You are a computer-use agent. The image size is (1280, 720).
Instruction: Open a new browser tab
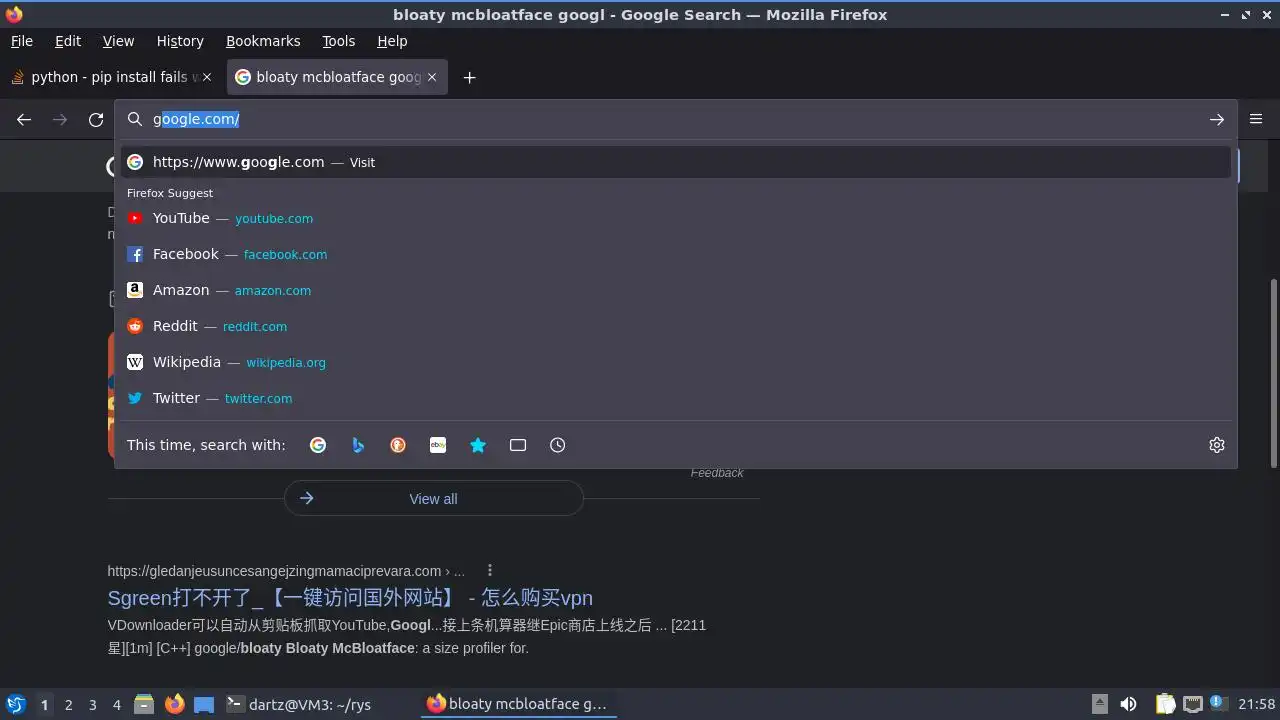[x=469, y=77]
